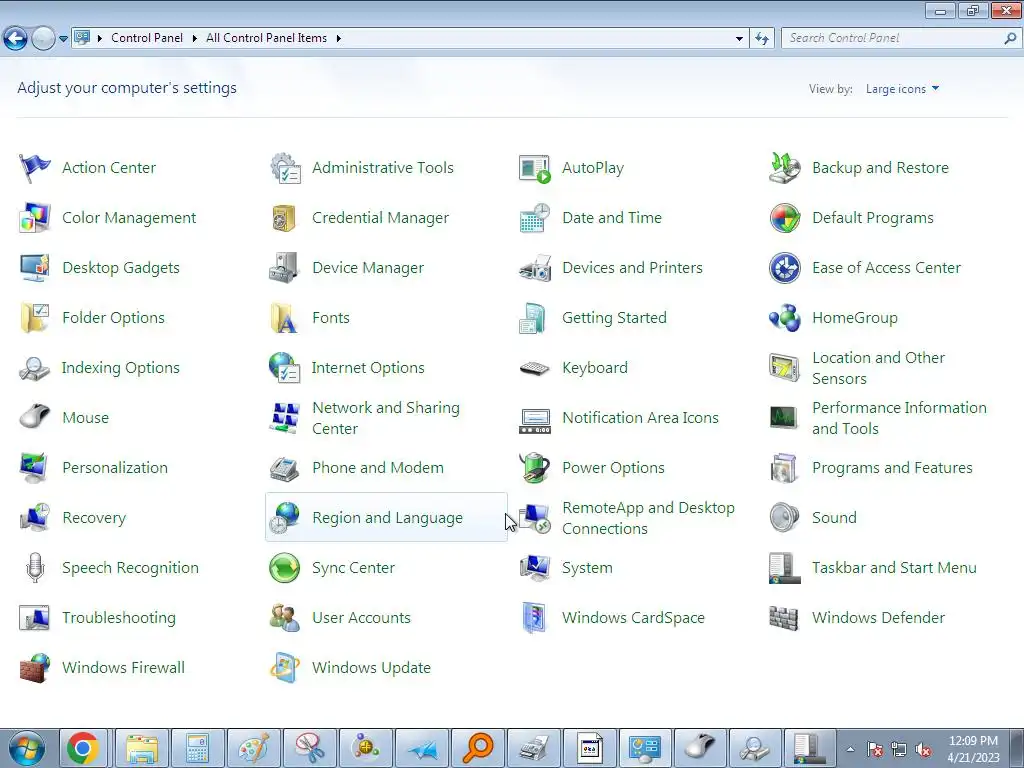The height and width of the screenshot is (768, 1024).
Task: Click the Device Manager icon
Action: (284, 268)
